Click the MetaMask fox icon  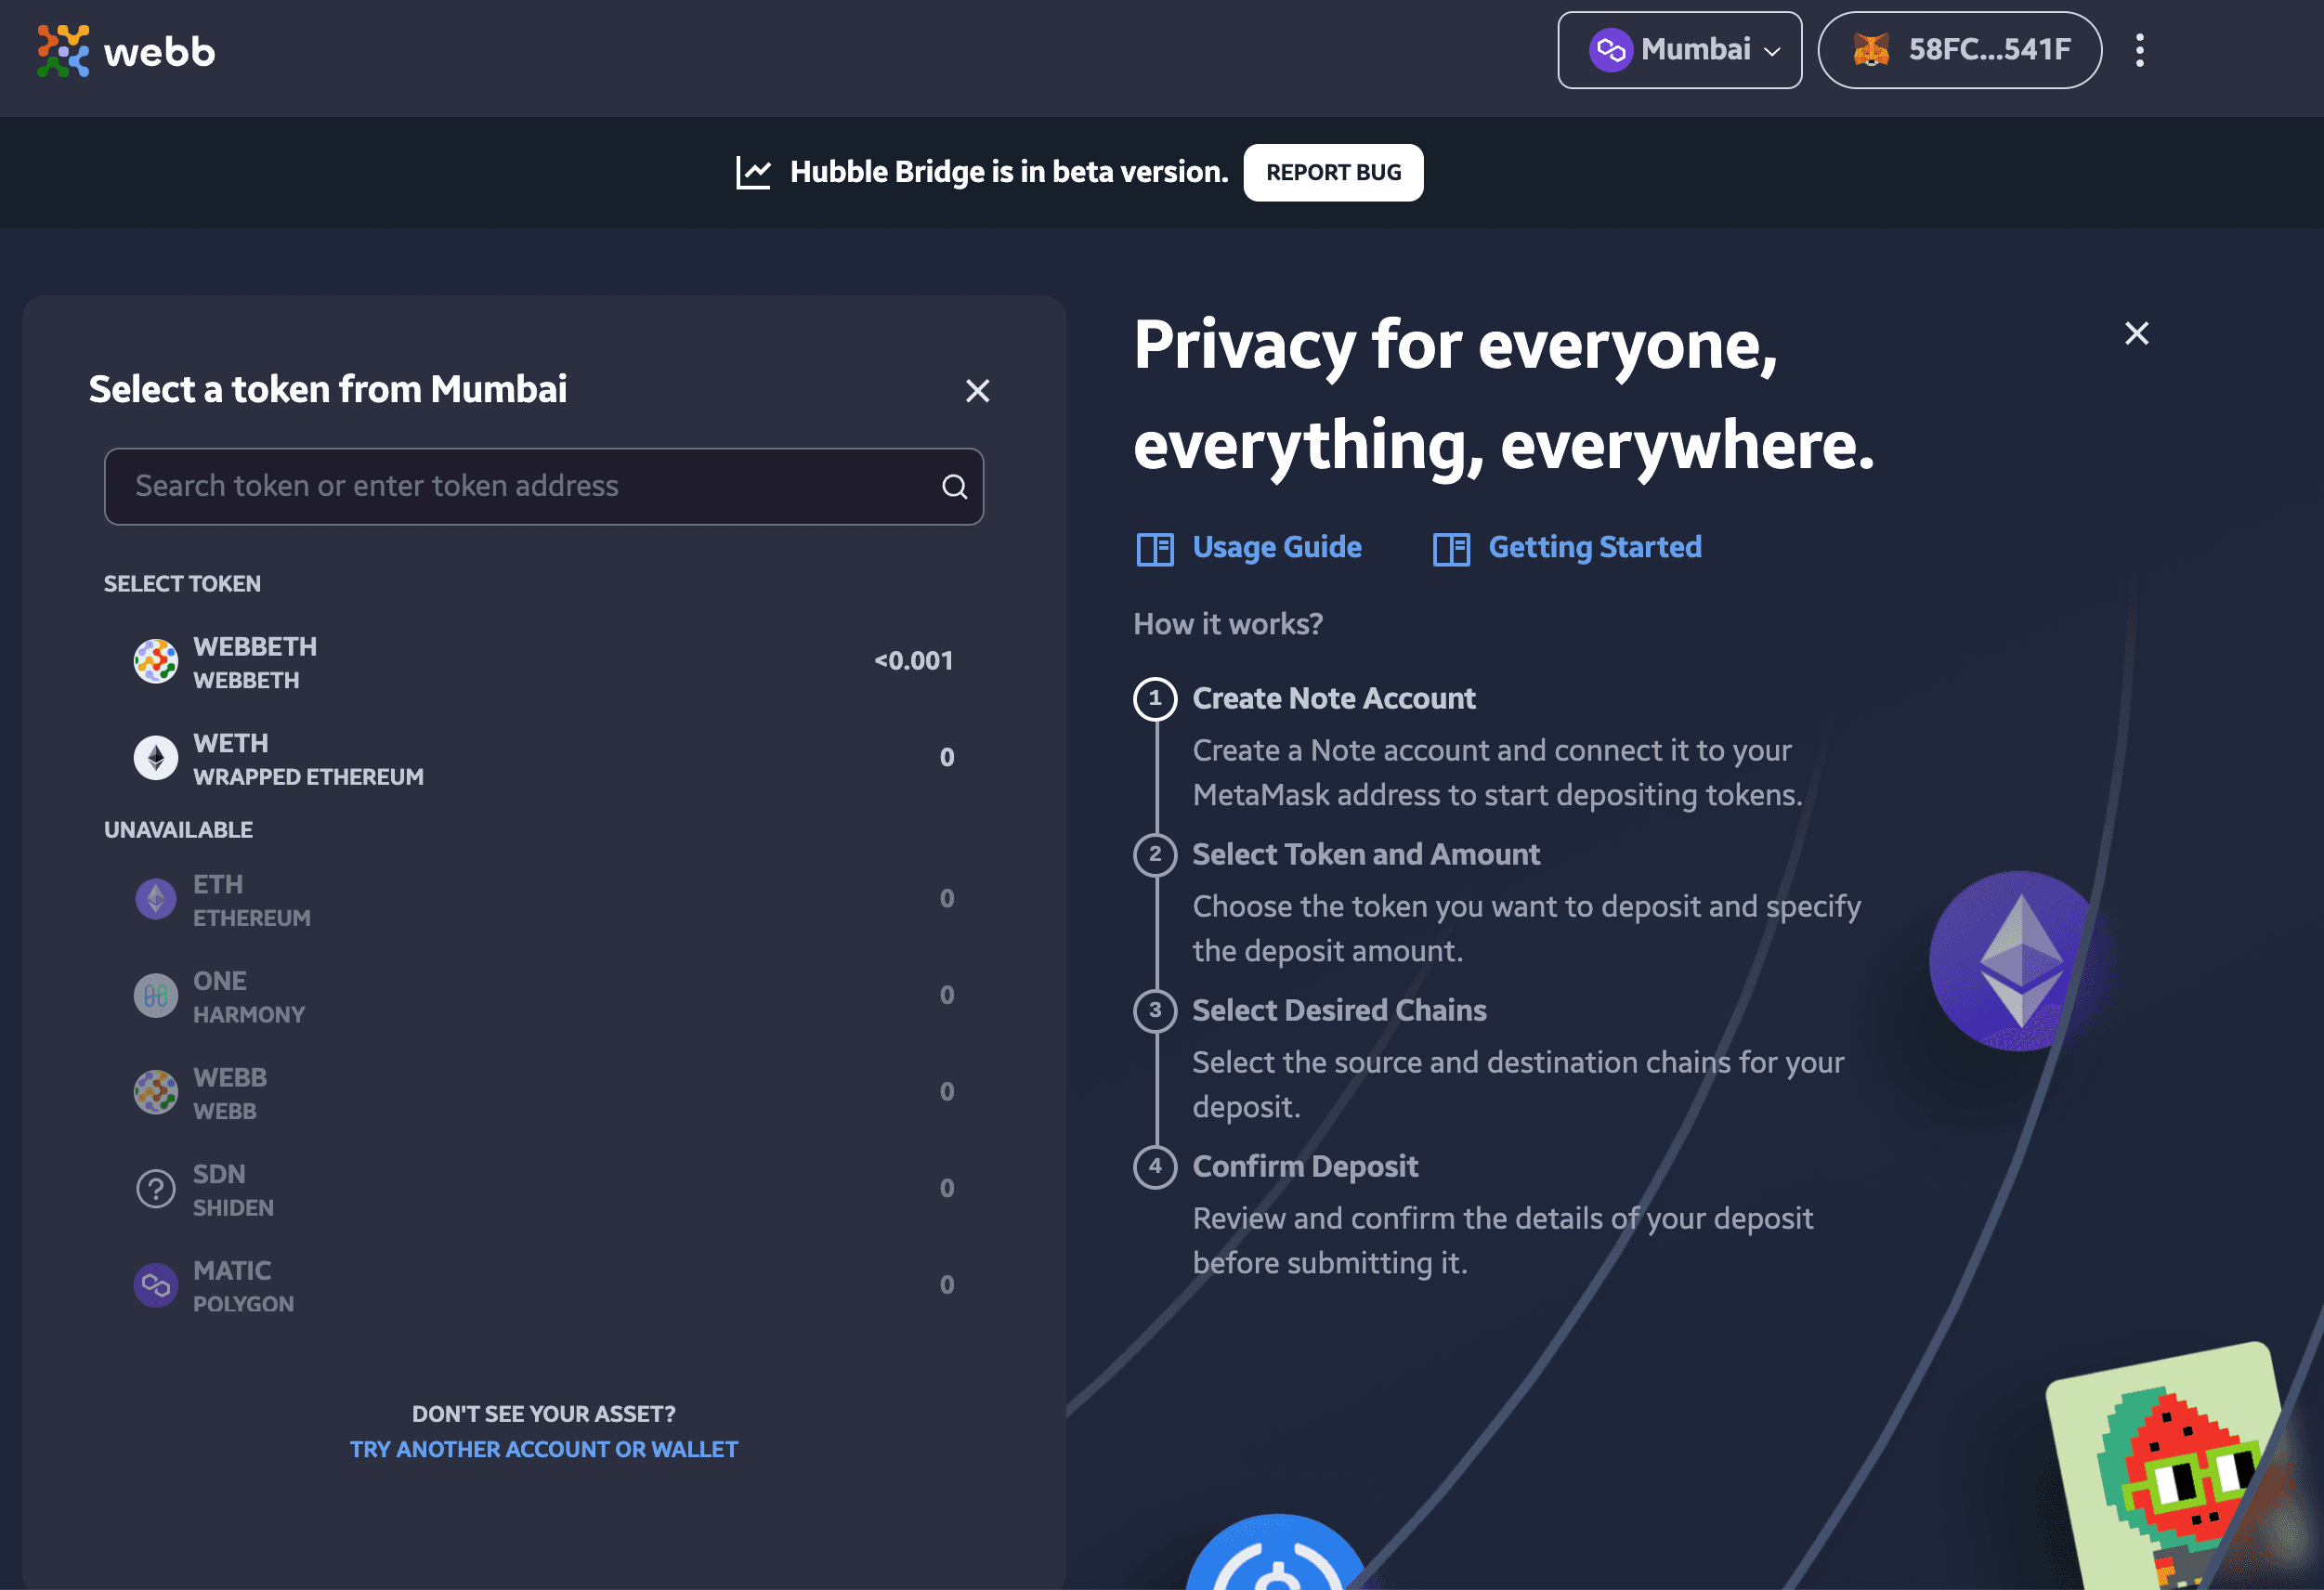click(1871, 50)
